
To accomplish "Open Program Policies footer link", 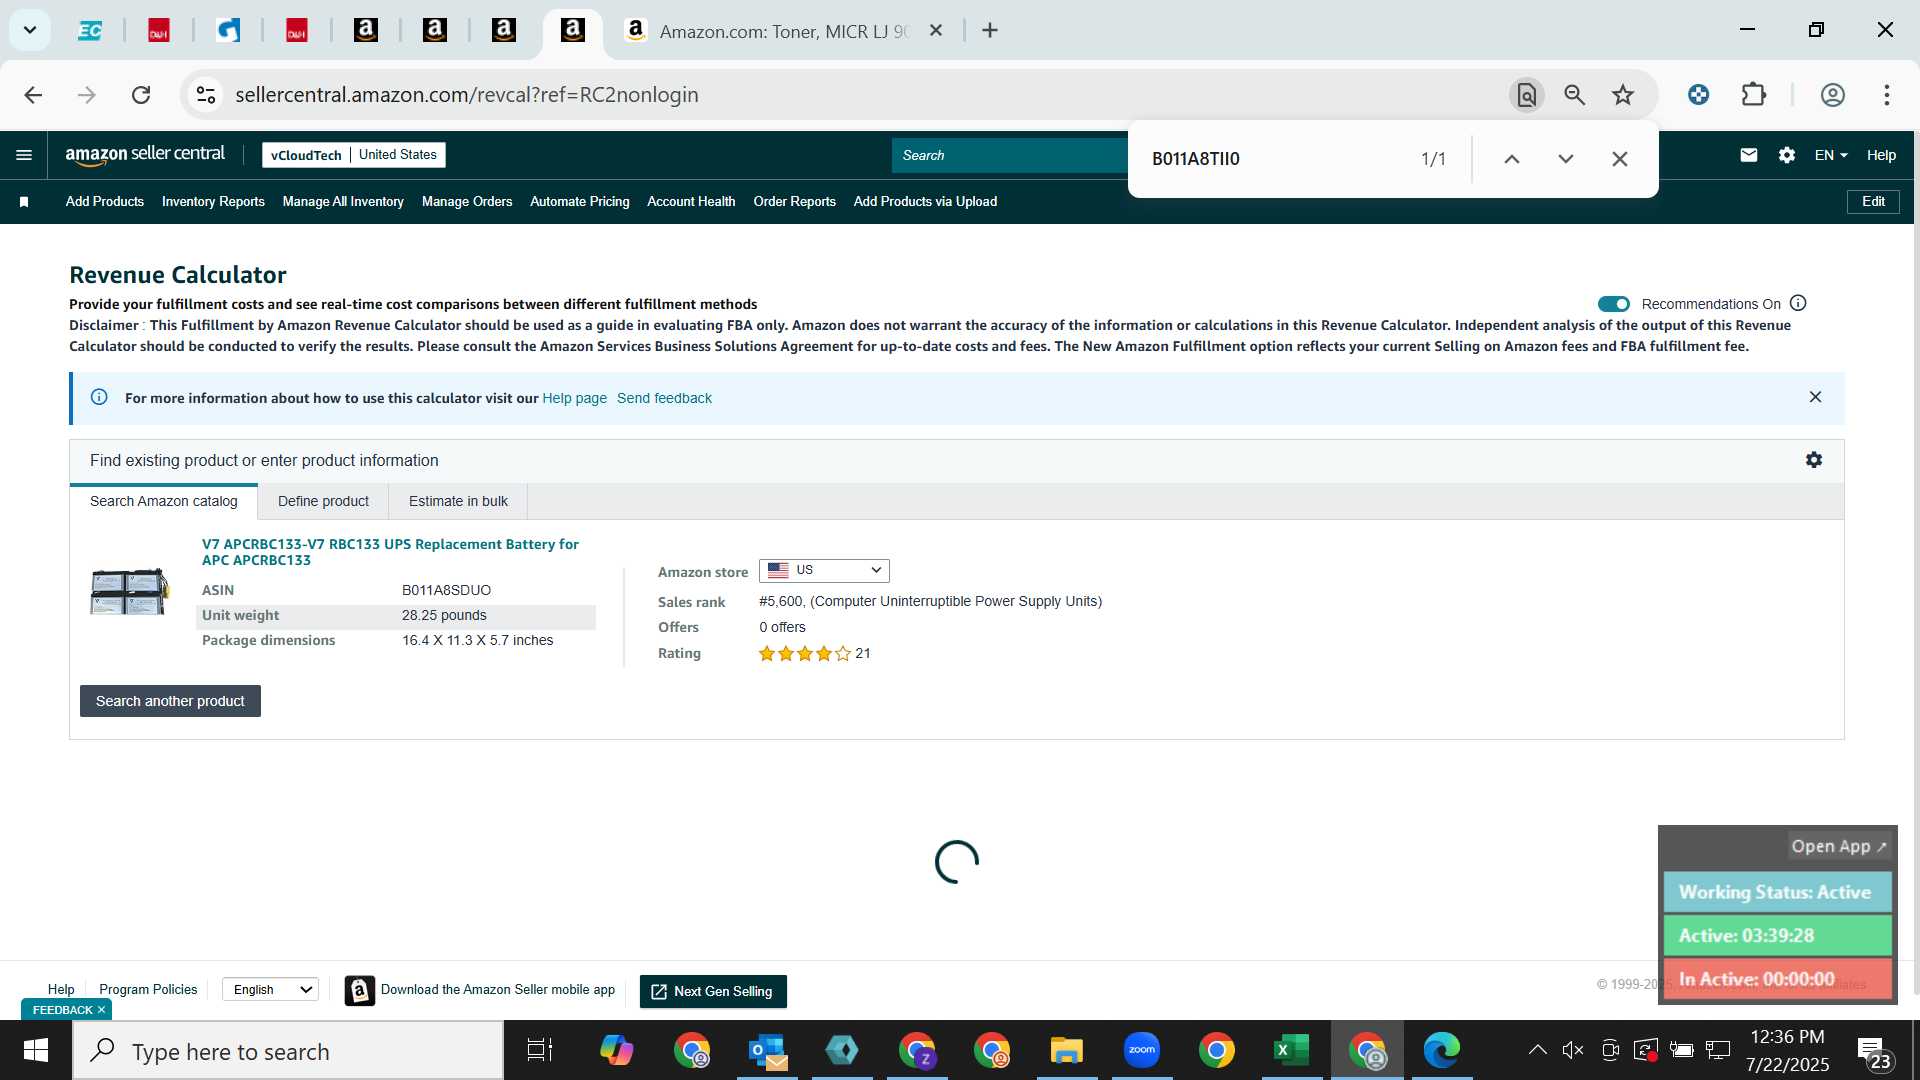I will (148, 990).
